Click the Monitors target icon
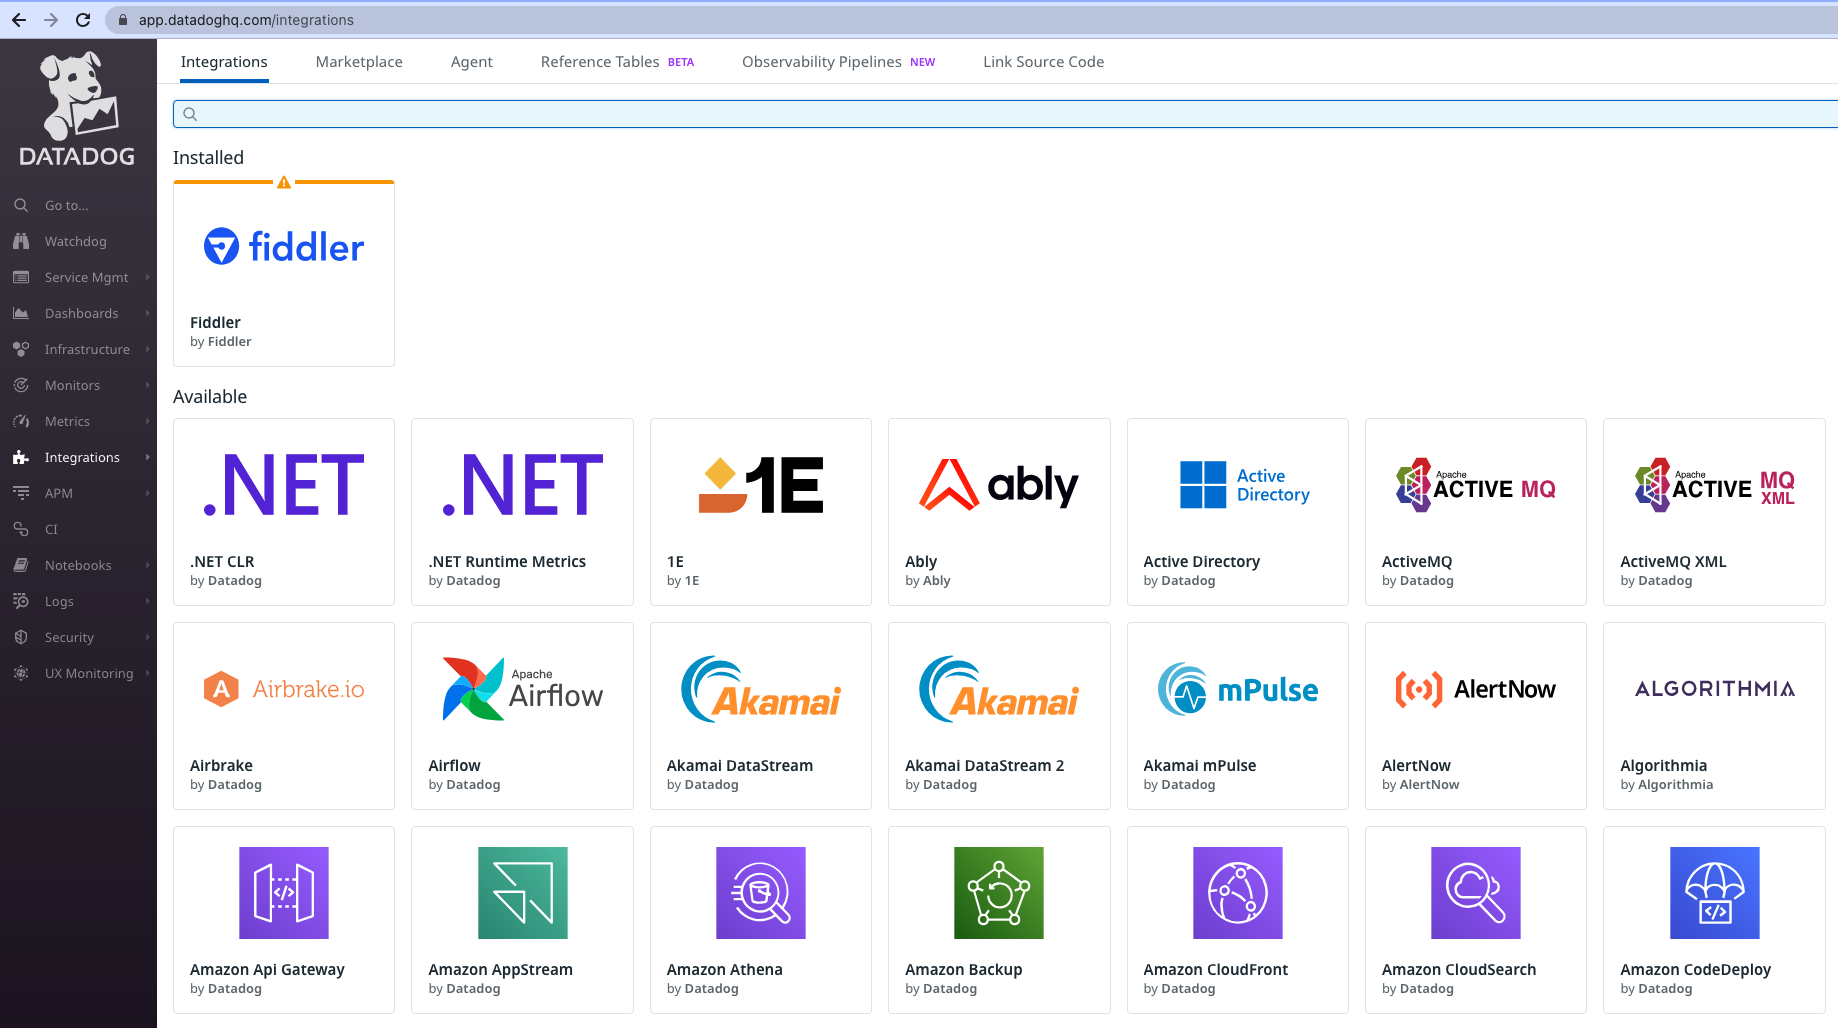The height and width of the screenshot is (1028, 1838). (21, 385)
